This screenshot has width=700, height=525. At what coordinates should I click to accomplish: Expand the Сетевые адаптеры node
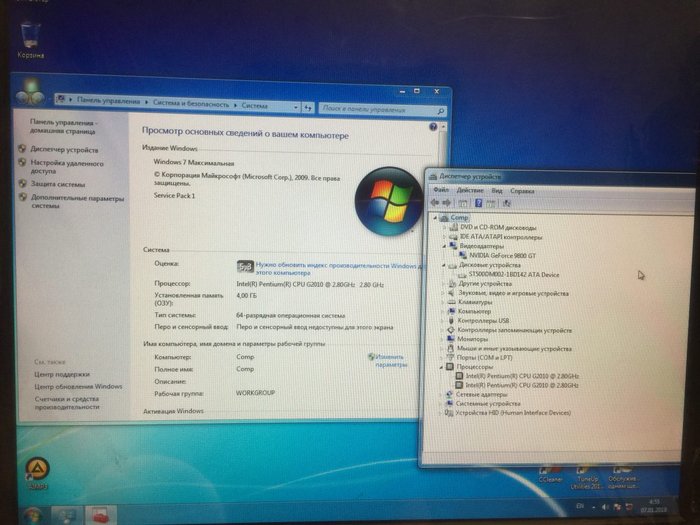[442, 395]
